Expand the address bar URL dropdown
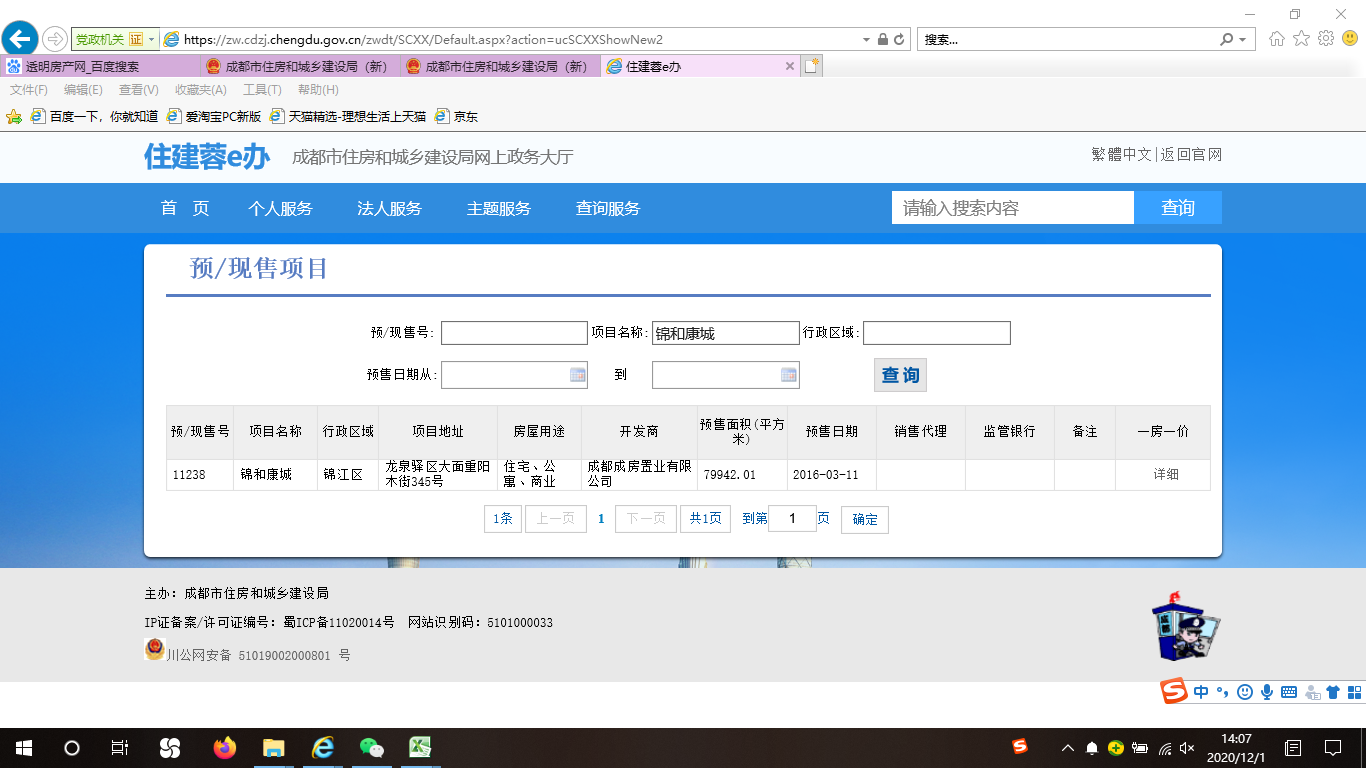The height and width of the screenshot is (768, 1366). click(x=866, y=40)
